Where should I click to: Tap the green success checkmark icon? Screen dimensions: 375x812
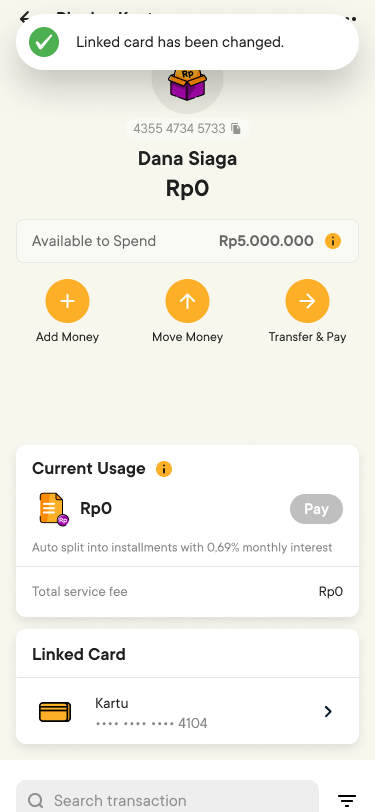(x=44, y=42)
